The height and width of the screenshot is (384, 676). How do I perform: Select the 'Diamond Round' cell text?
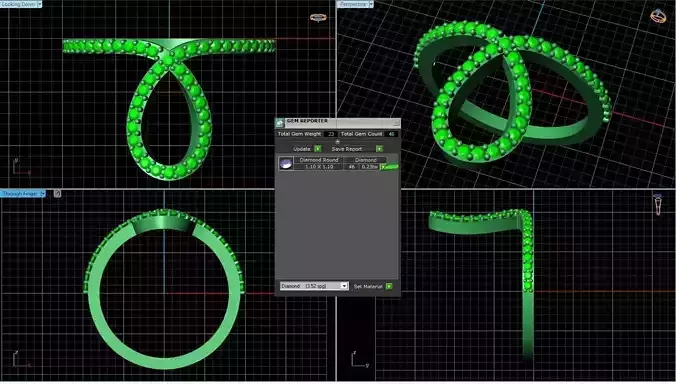tap(319, 160)
